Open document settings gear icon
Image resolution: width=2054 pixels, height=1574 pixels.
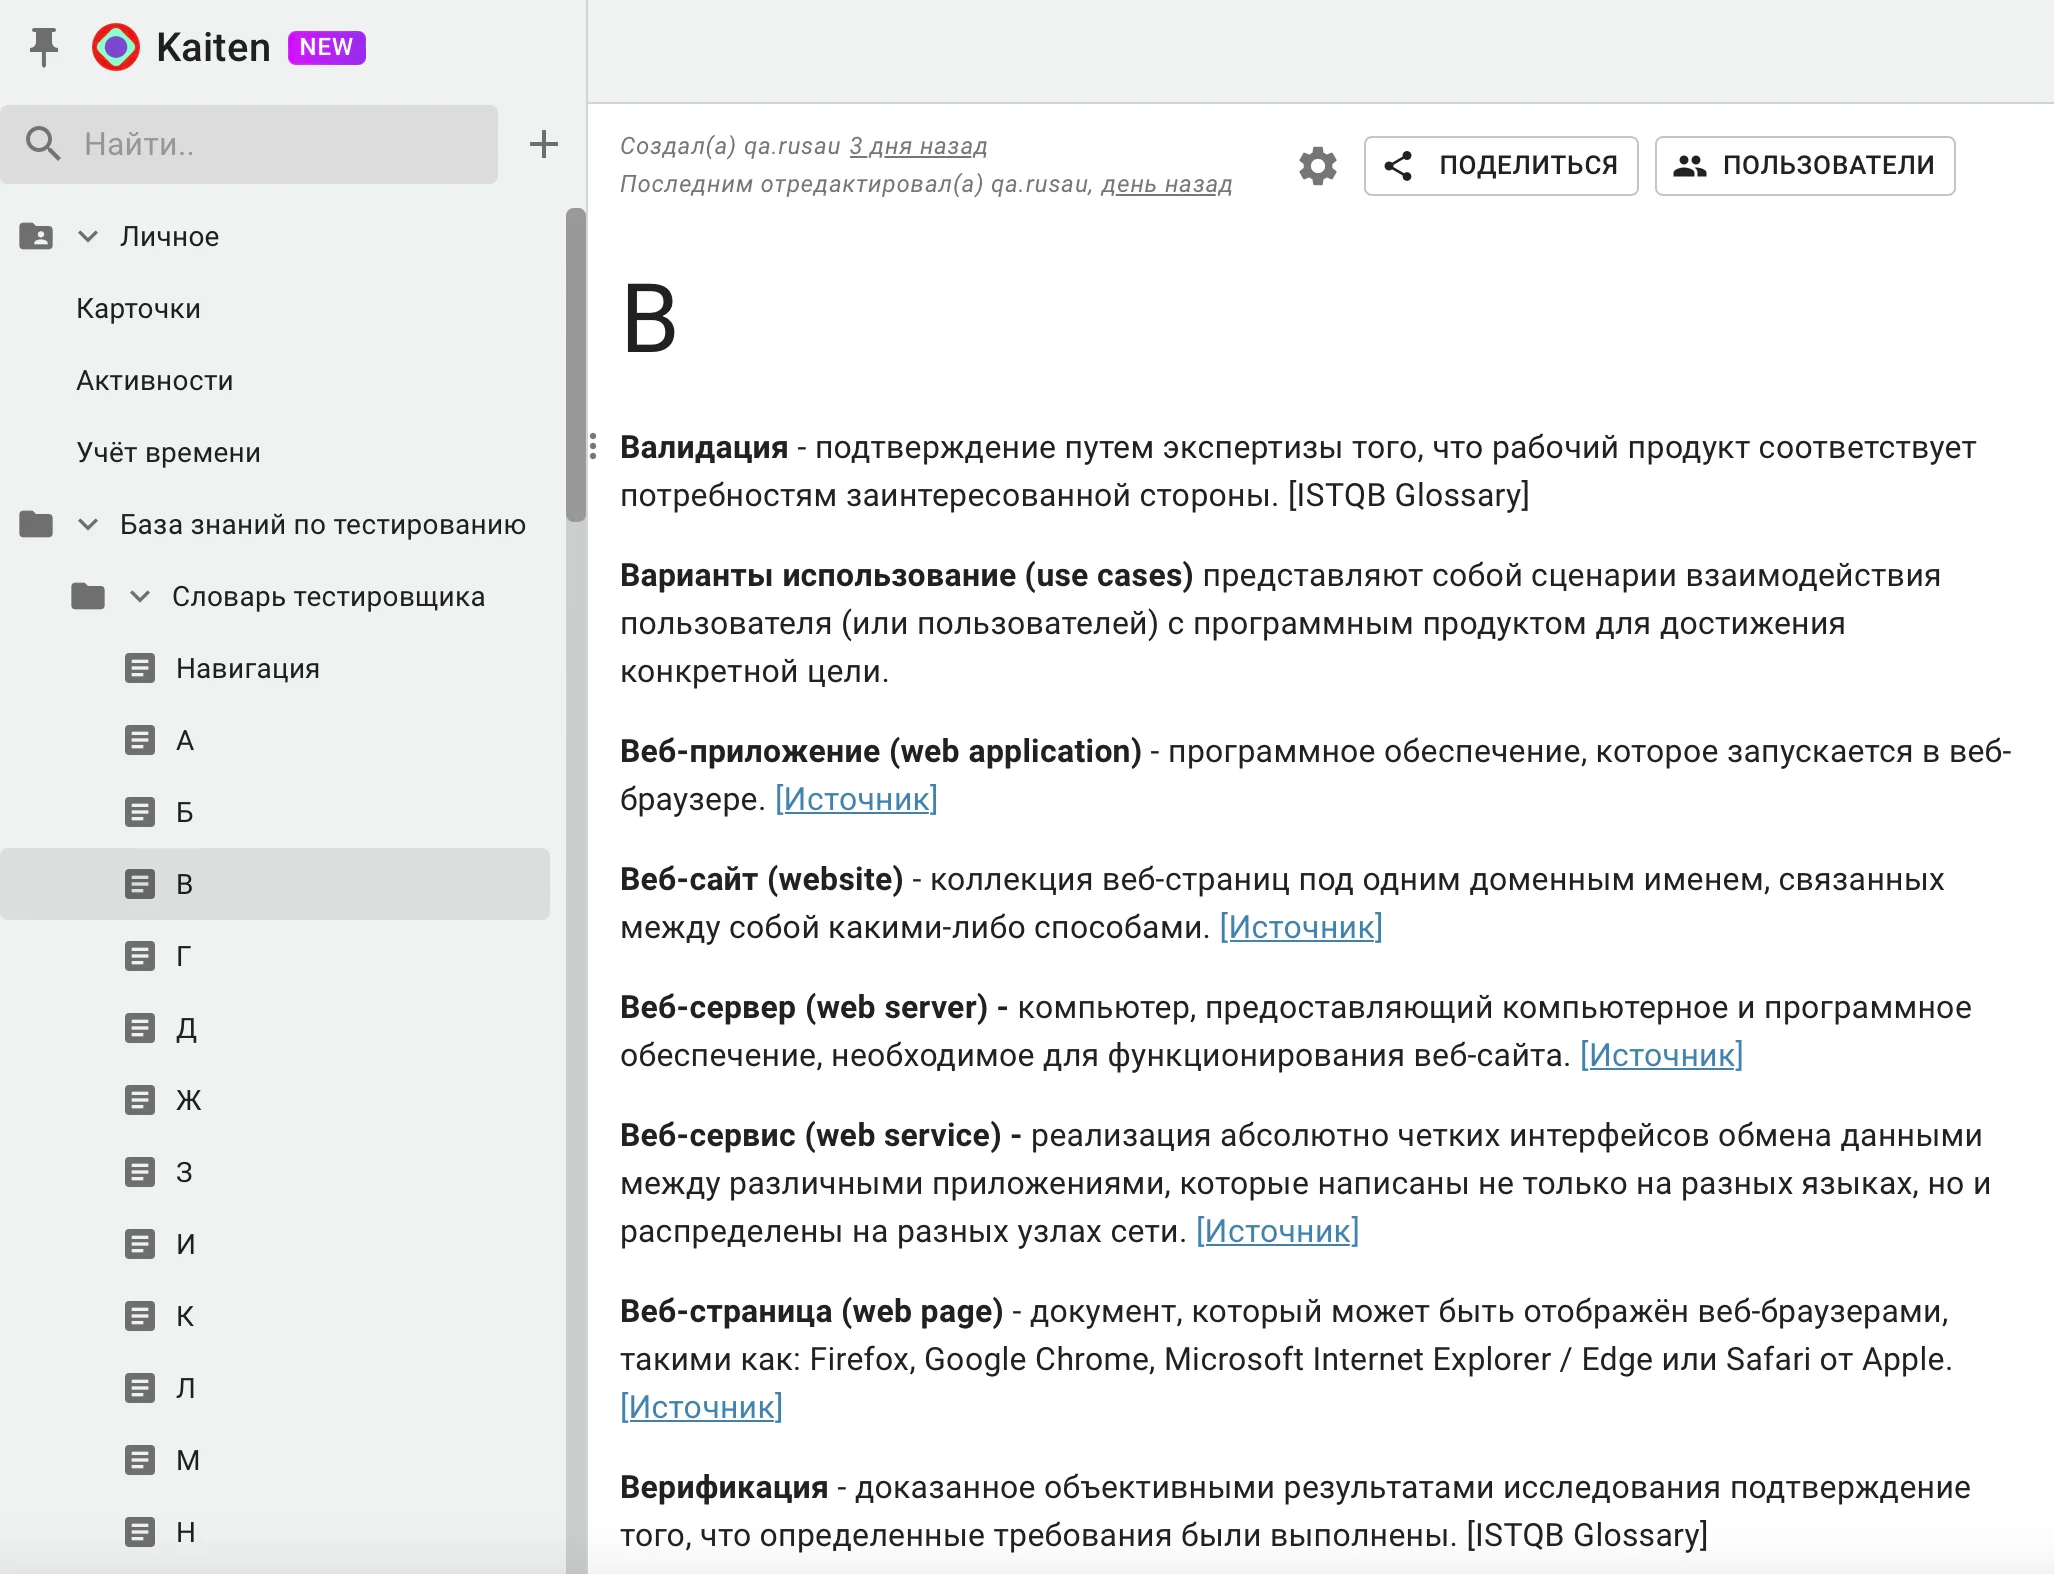coord(1317,166)
